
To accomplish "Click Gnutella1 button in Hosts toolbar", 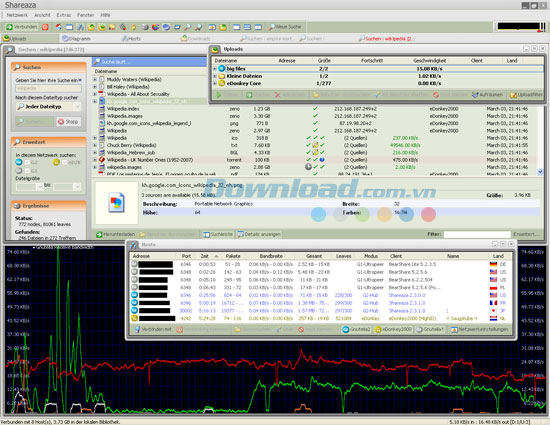I will coord(430,329).
